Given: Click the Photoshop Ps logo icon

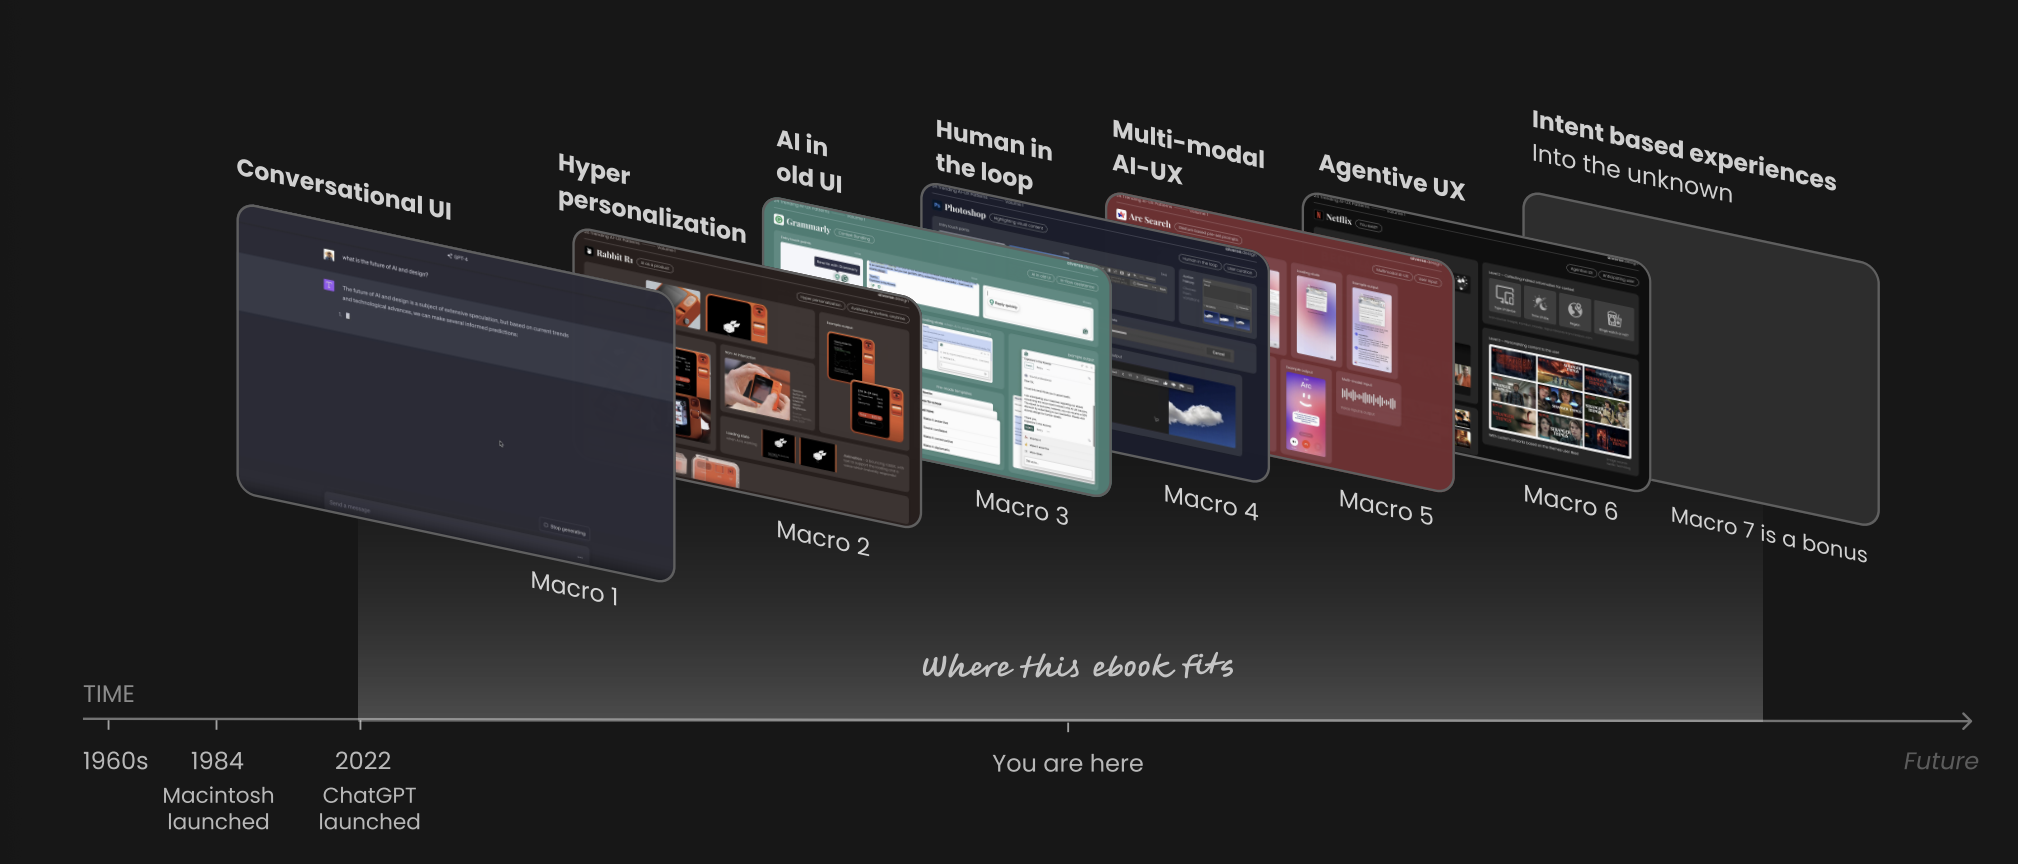Looking at the screenshot, I should 937,205.
